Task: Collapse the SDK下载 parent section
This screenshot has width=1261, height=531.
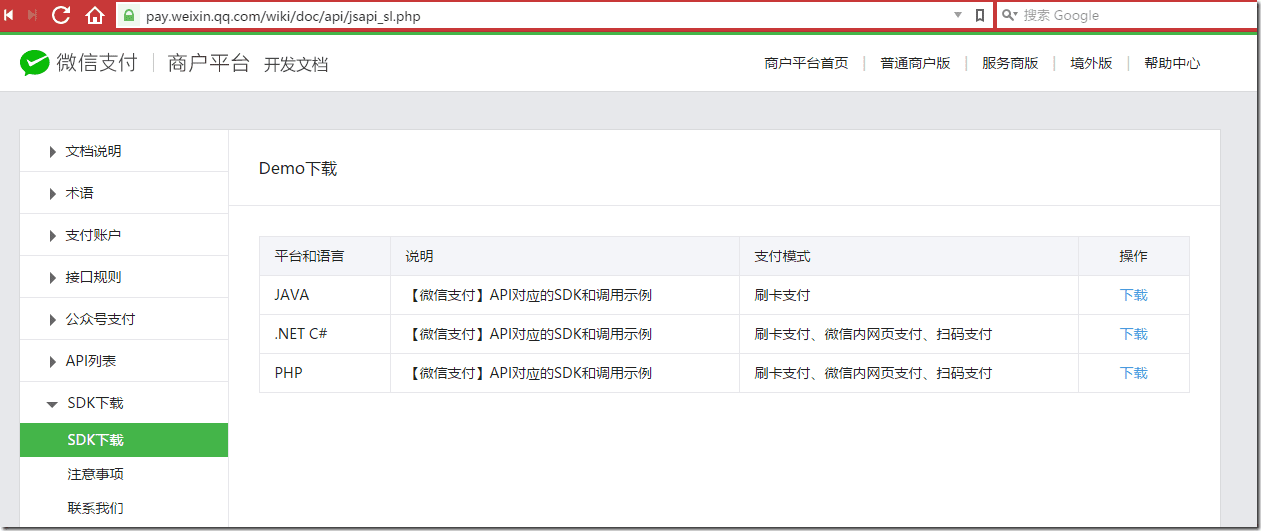Action: (x=94, y=403)
